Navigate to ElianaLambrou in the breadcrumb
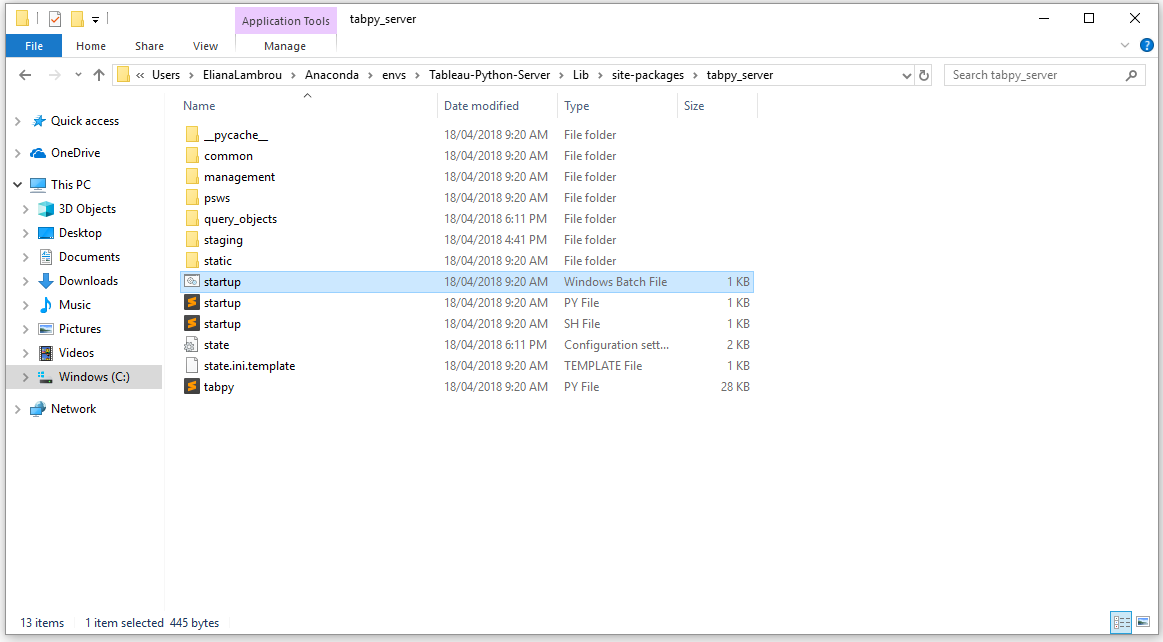The width and height of the screenshot is (1163, 642). click(x=242, y=75)
